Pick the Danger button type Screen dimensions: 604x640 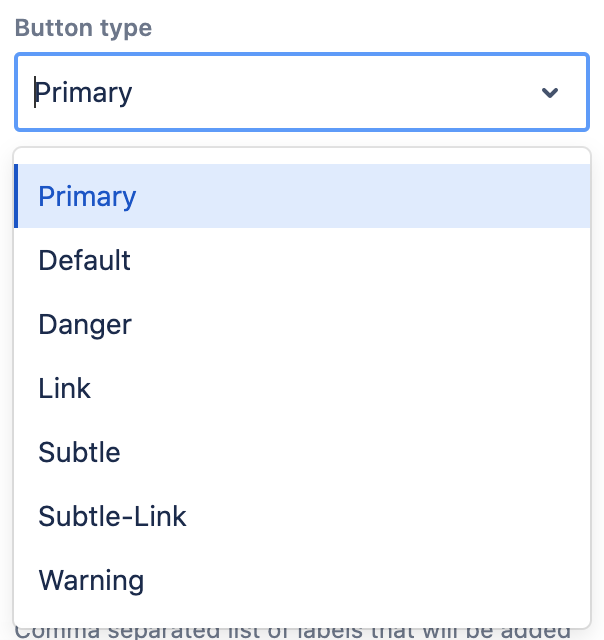pyautogui.click(x=84, y=324)
